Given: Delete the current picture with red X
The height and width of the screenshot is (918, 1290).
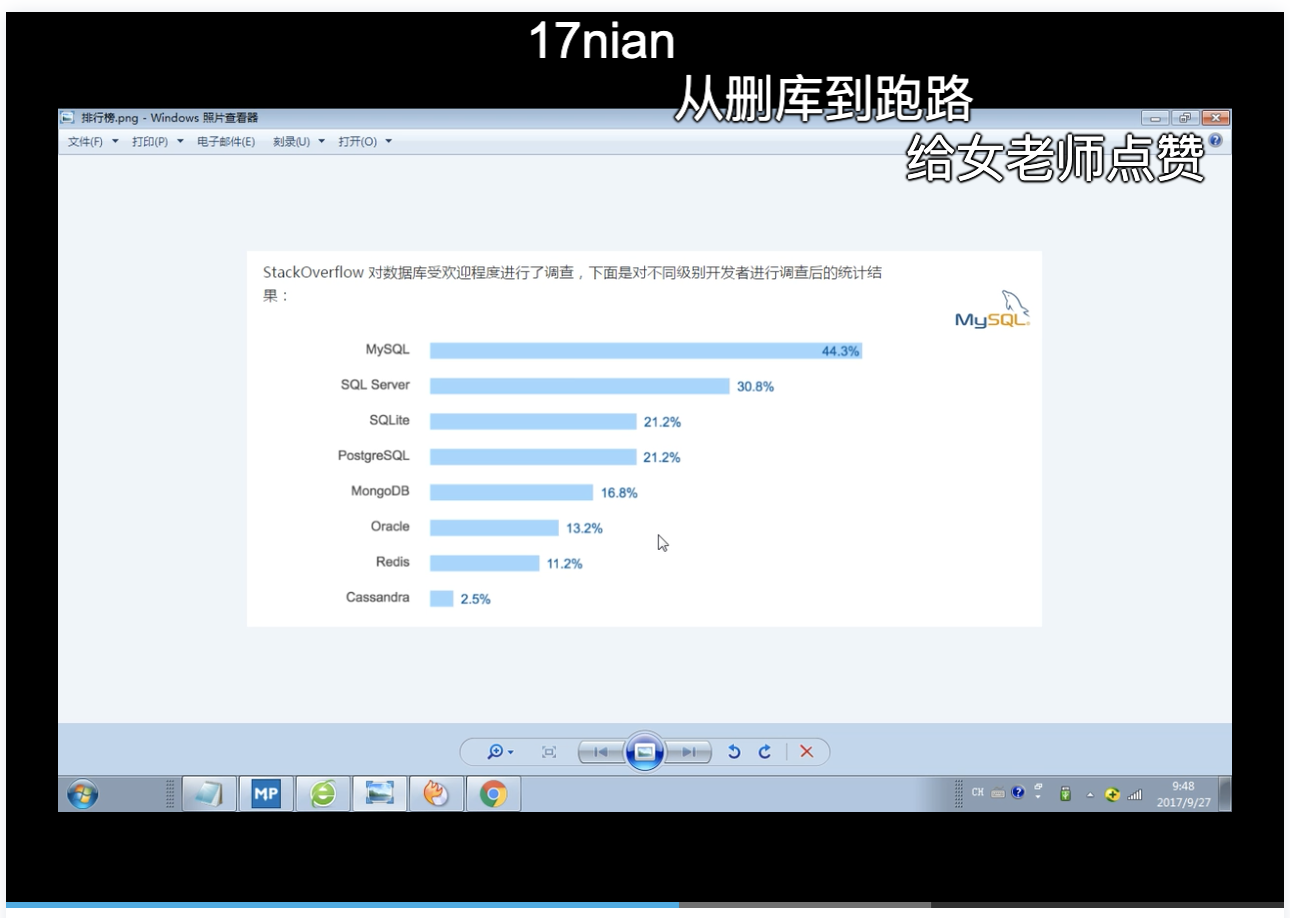Looking at the screenshot, I should coord(807,752).
